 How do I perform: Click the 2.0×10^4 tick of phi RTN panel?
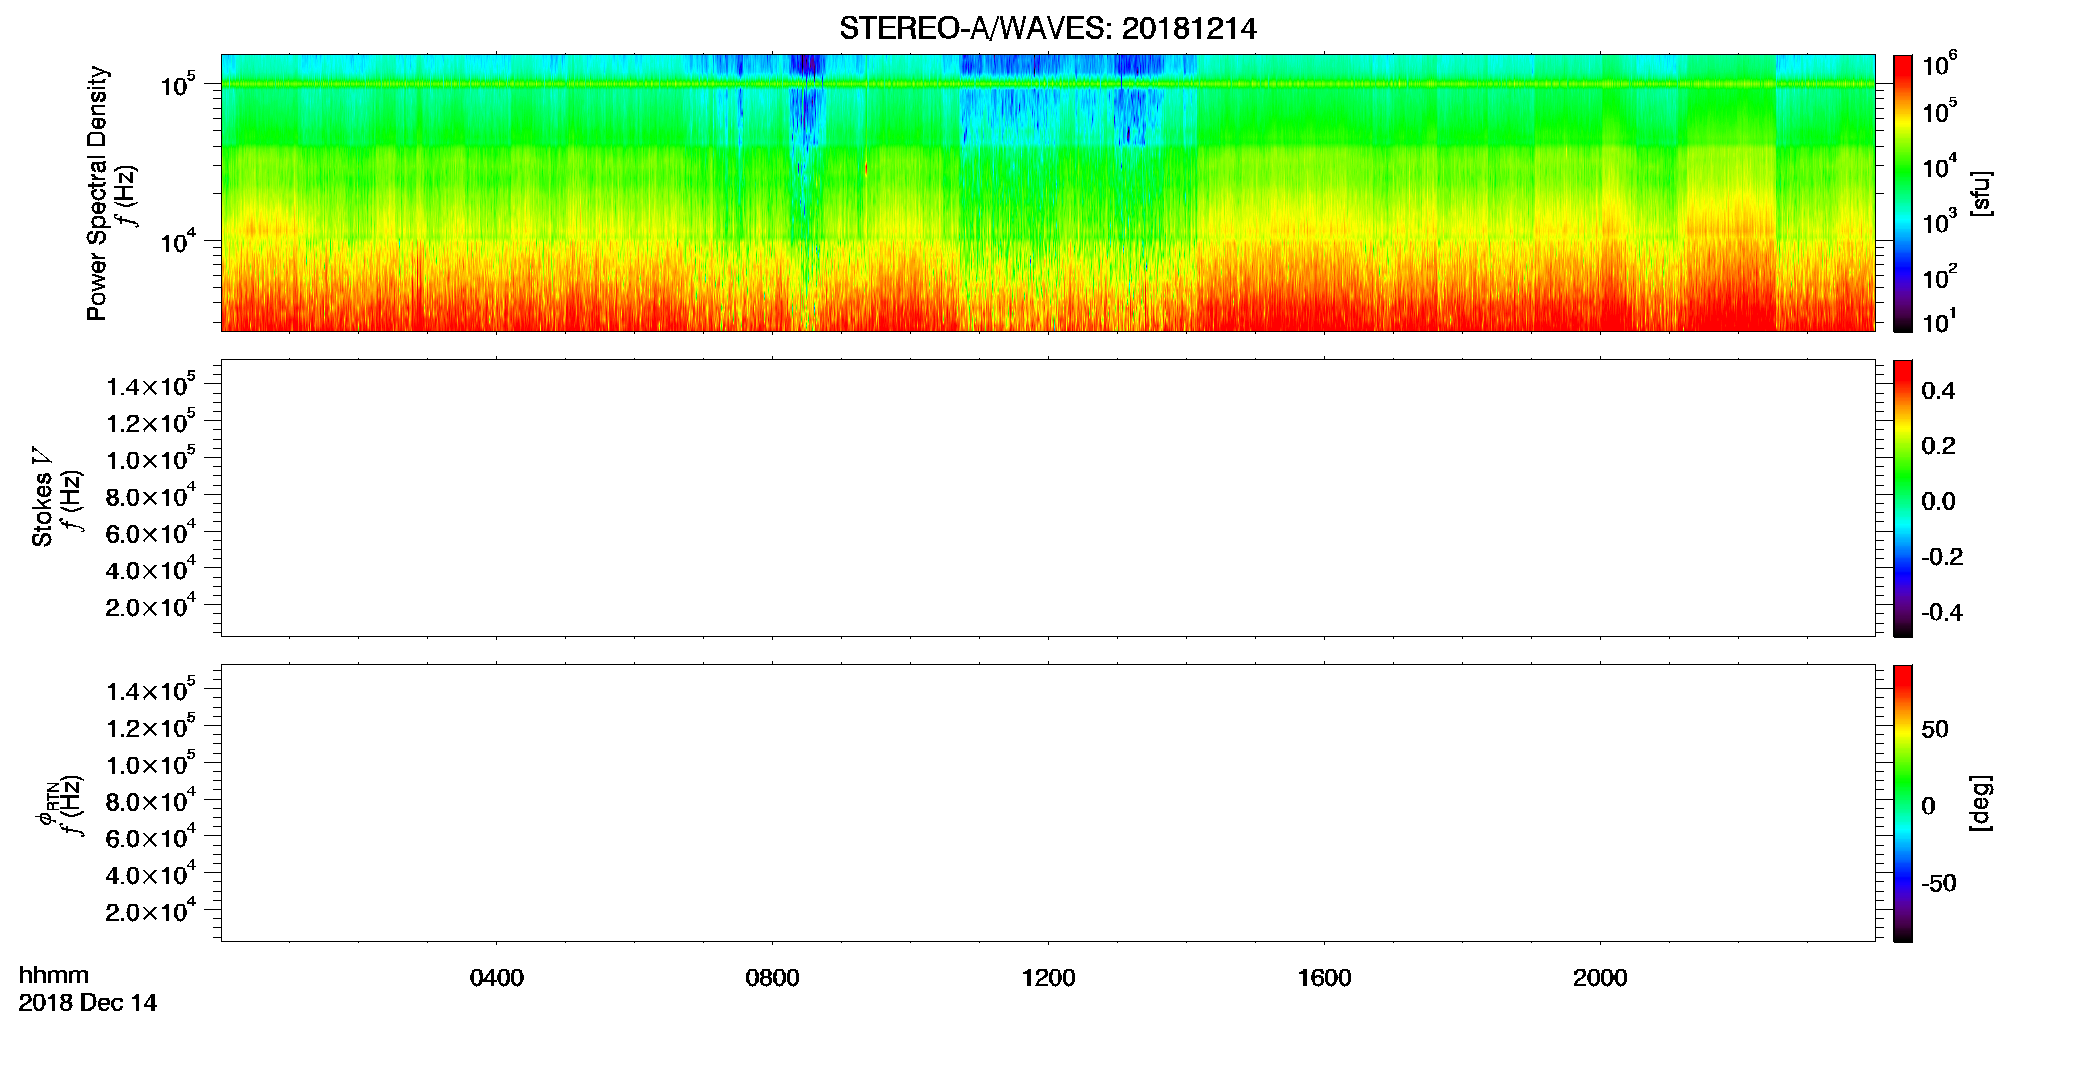tap(151, 910)
